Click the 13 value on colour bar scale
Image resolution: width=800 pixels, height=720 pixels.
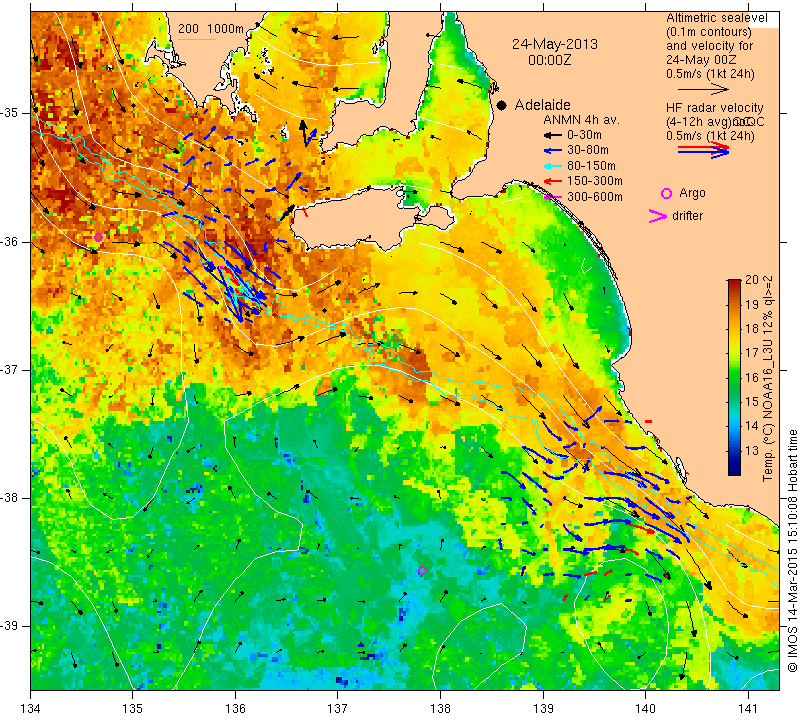point(752,451)
